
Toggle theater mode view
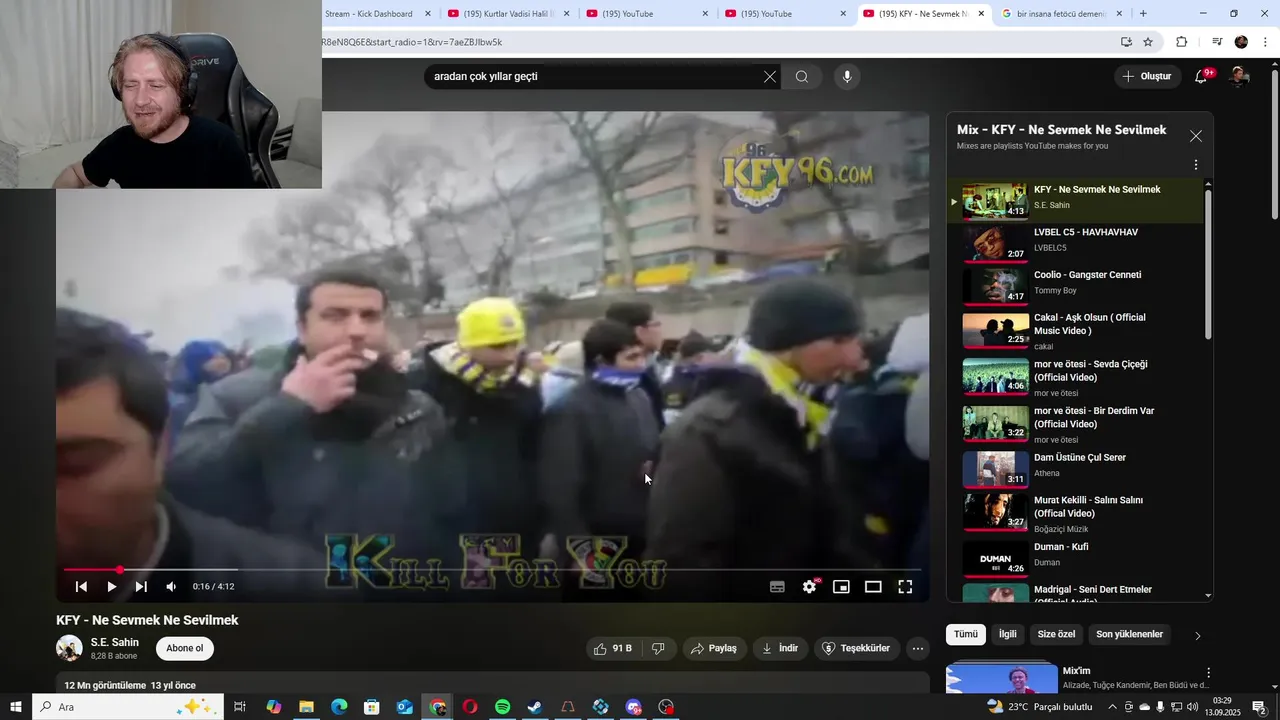(x=873, y=587)
